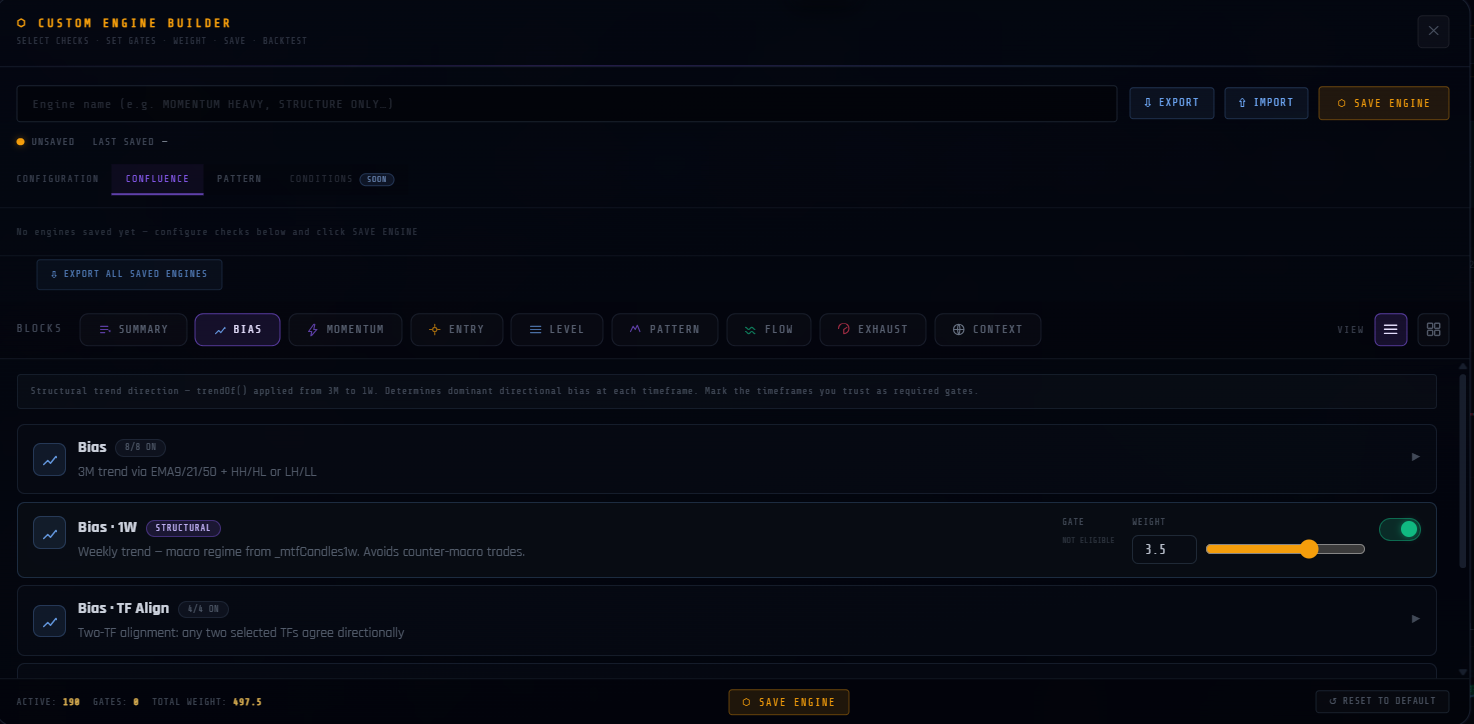Click the Bias row trend icon
Screen dimensions: 1474x724
click(49, 459)
